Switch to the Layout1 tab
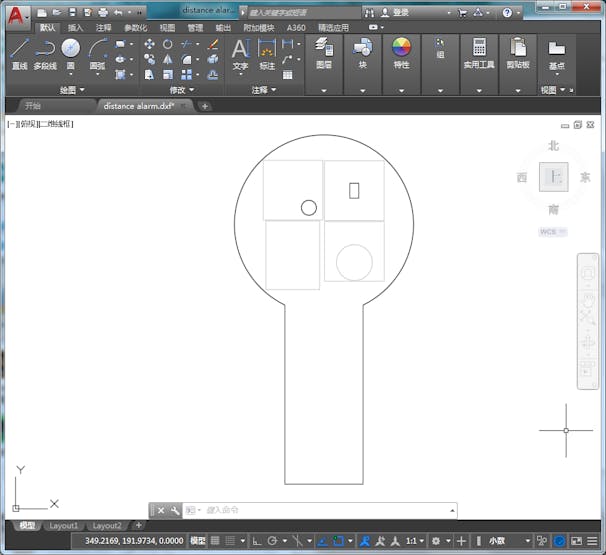This screenshot has height=555, width=606. point(63,525)
